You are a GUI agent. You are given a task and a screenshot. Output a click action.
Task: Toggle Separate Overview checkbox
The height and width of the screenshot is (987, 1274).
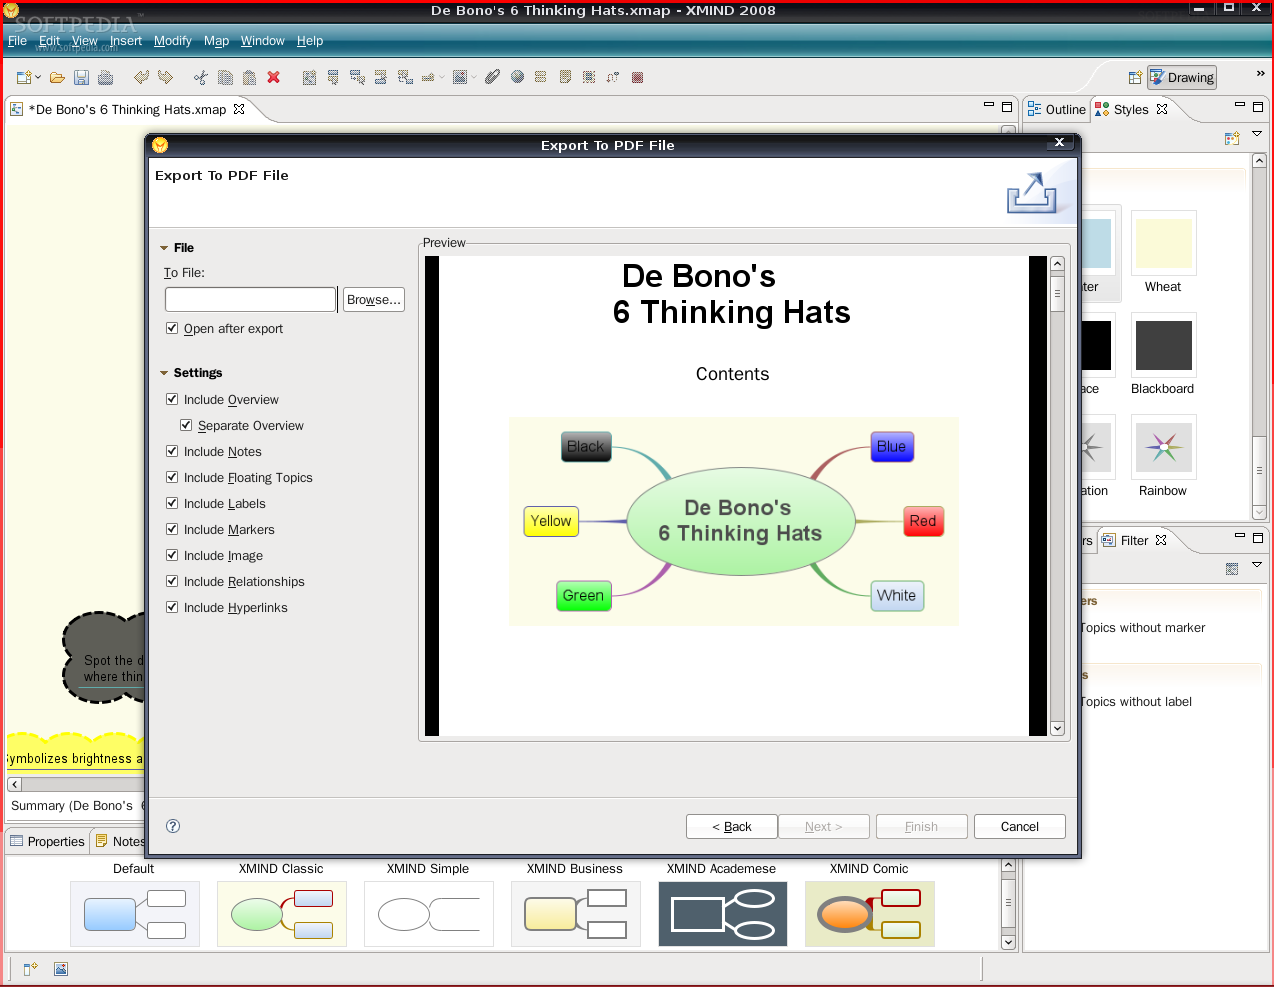[x=186, y=425]
